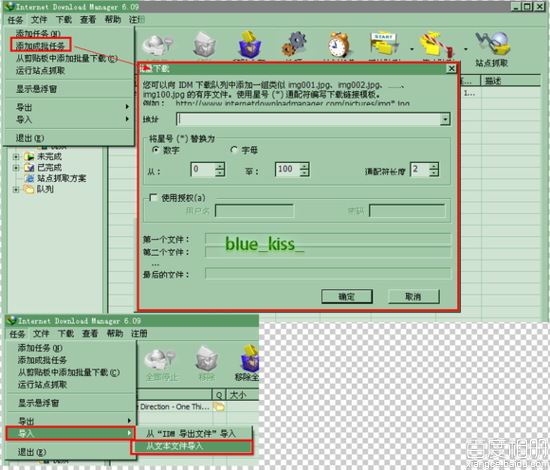Image resolution: width=550 pixels, height=470 pixels.
Task: Enable the 使用授权(a) checkbox
Action: tap(153, 197)
